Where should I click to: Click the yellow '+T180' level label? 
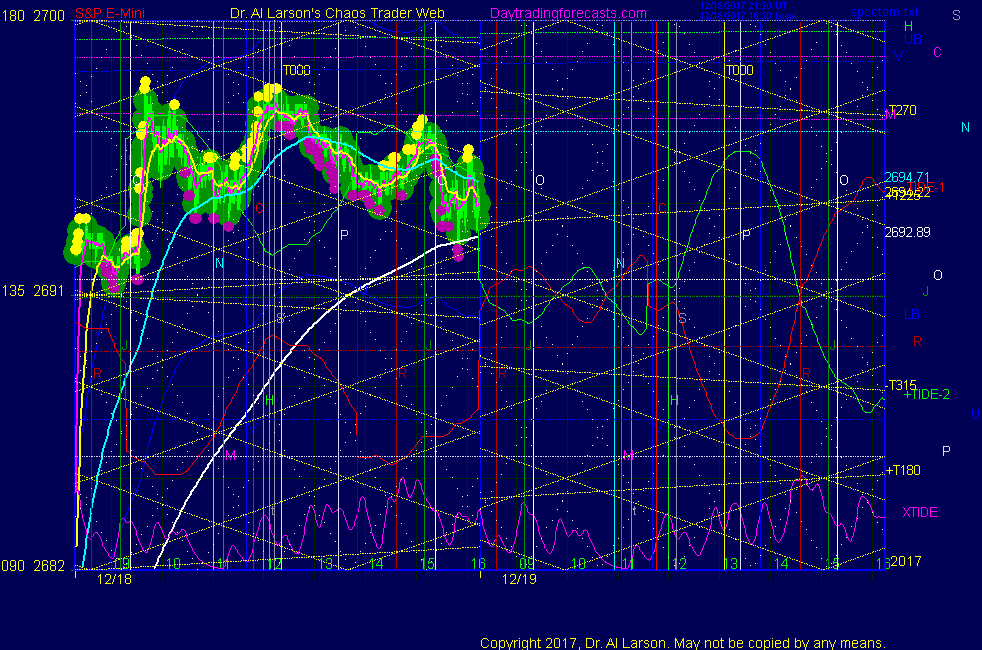point(903,470)
